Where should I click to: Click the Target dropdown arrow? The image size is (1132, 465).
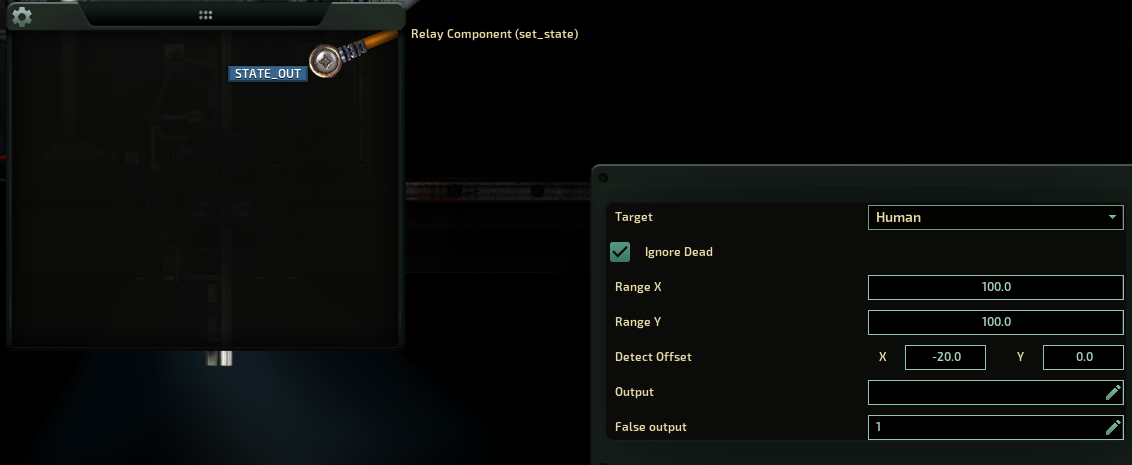click(1112, 217)
